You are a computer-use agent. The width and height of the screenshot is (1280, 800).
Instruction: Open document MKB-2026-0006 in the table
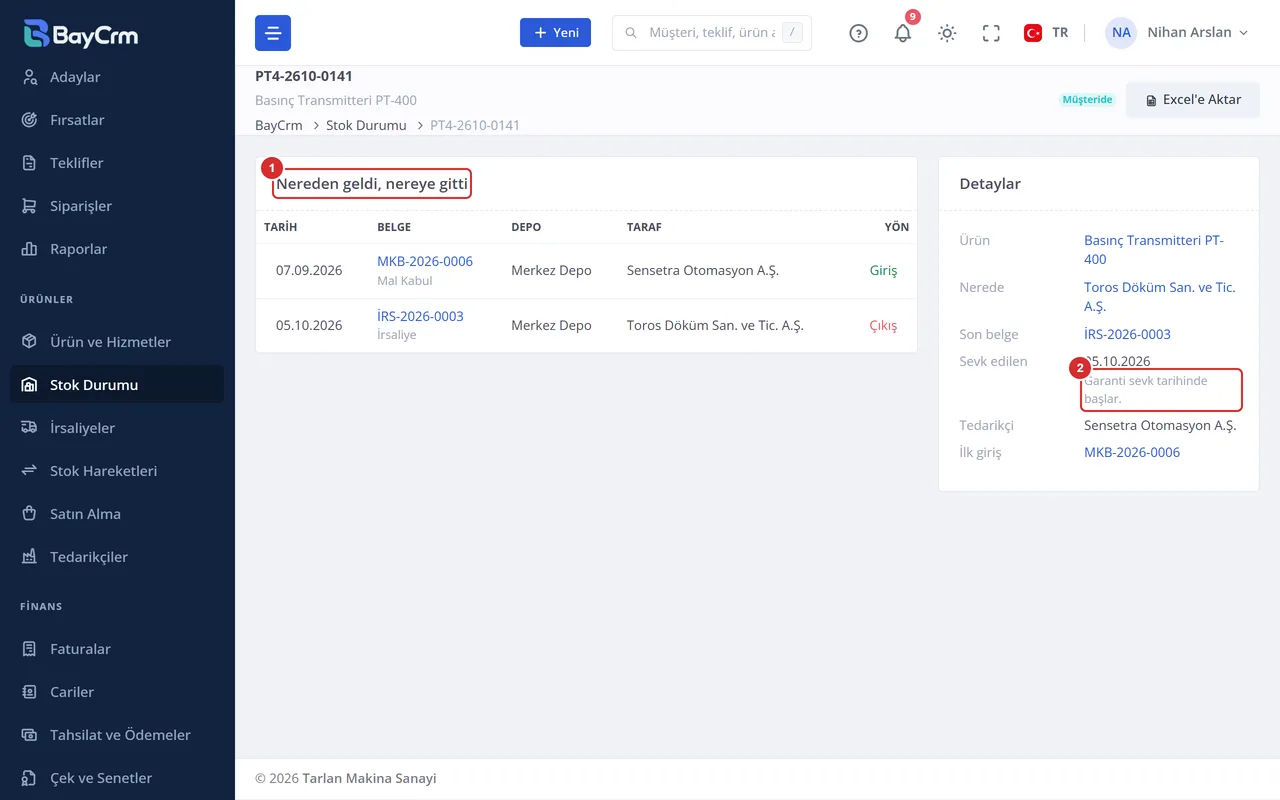(425, 261)
